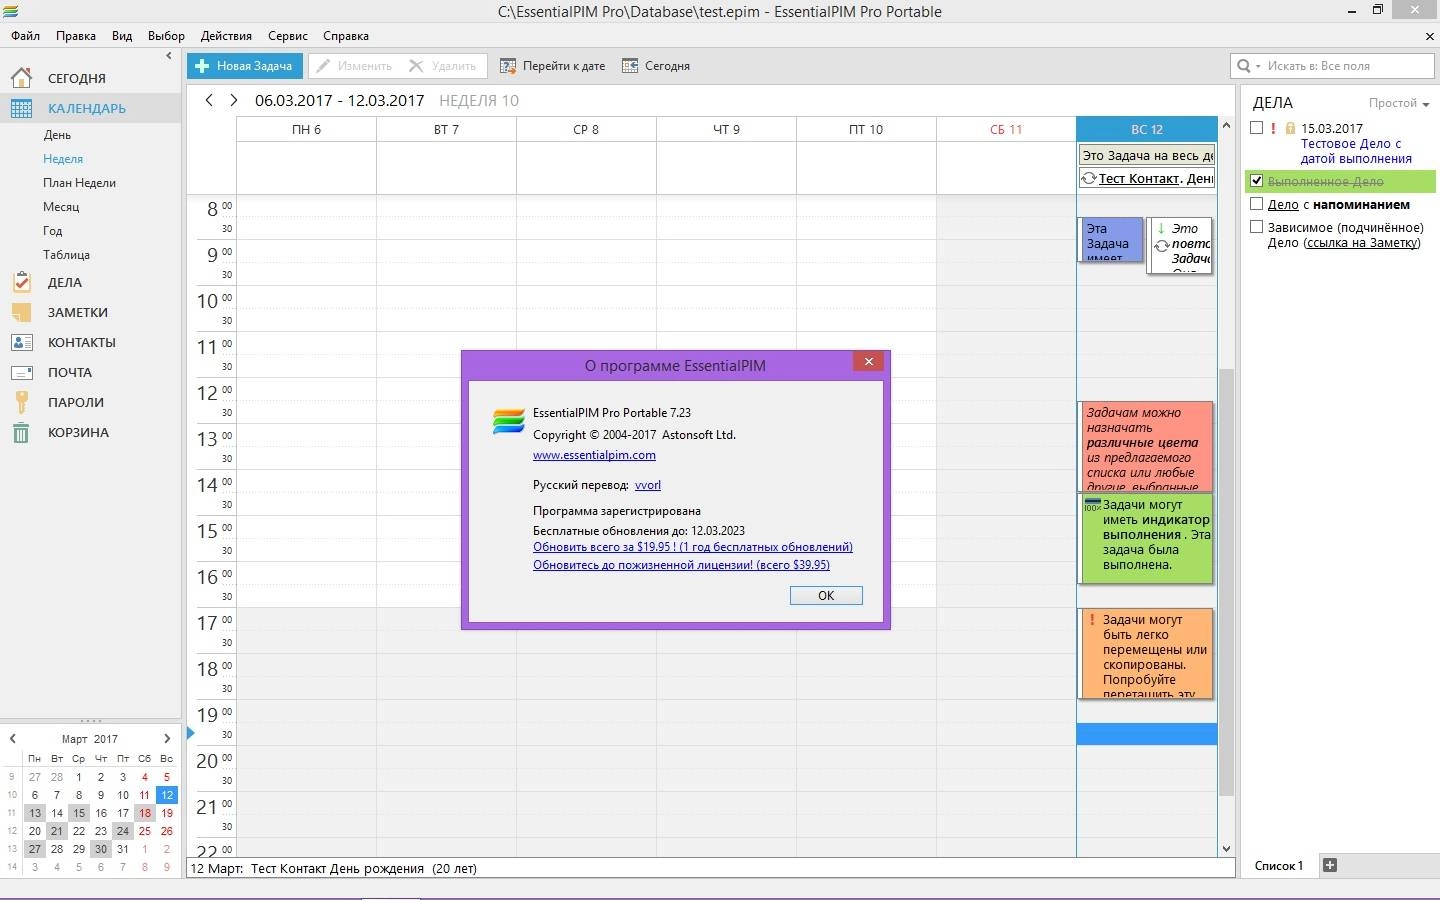Collapse the left navigation panel arrow
Viewport: 1440px width, 900px height.
168,56
